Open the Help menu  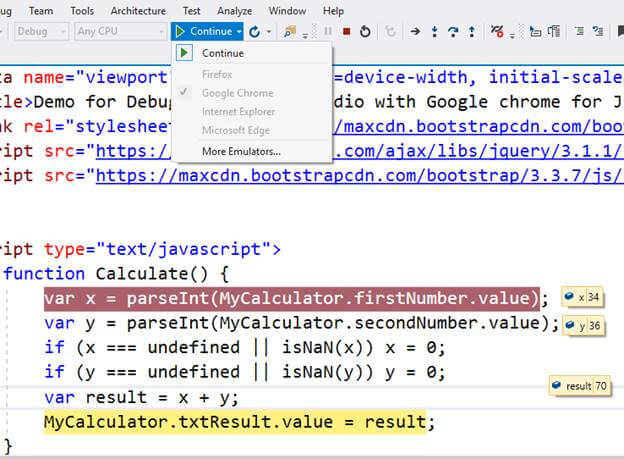(x=333, y=11)
